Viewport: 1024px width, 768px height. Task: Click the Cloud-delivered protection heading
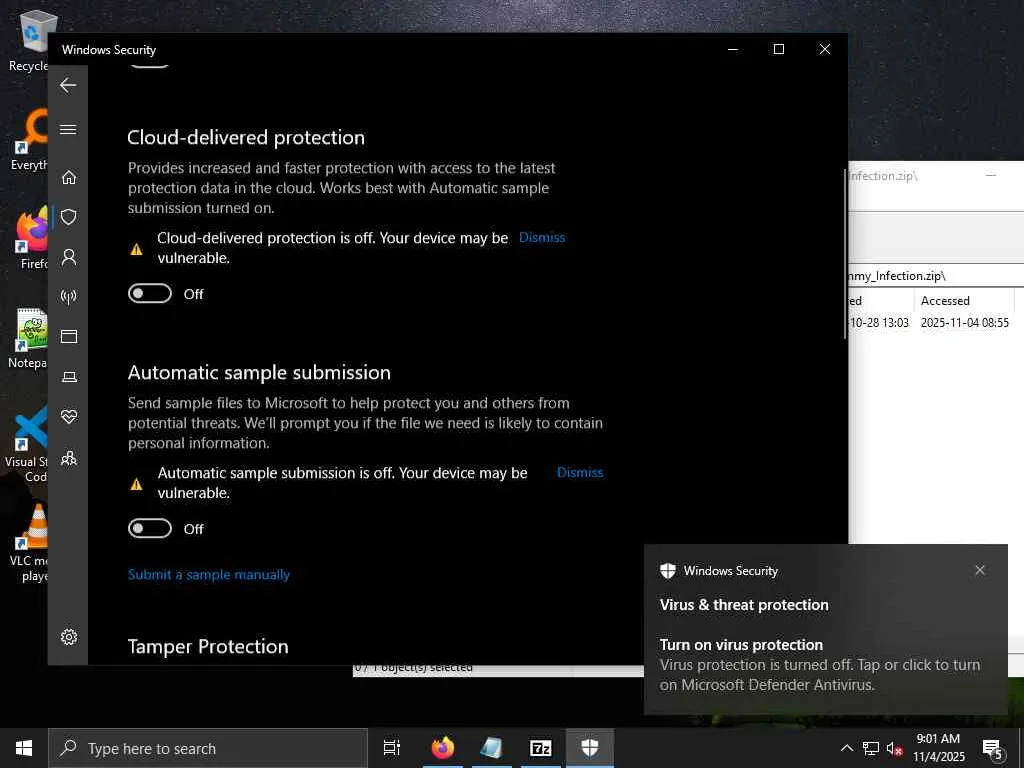(x=246, y=138)
